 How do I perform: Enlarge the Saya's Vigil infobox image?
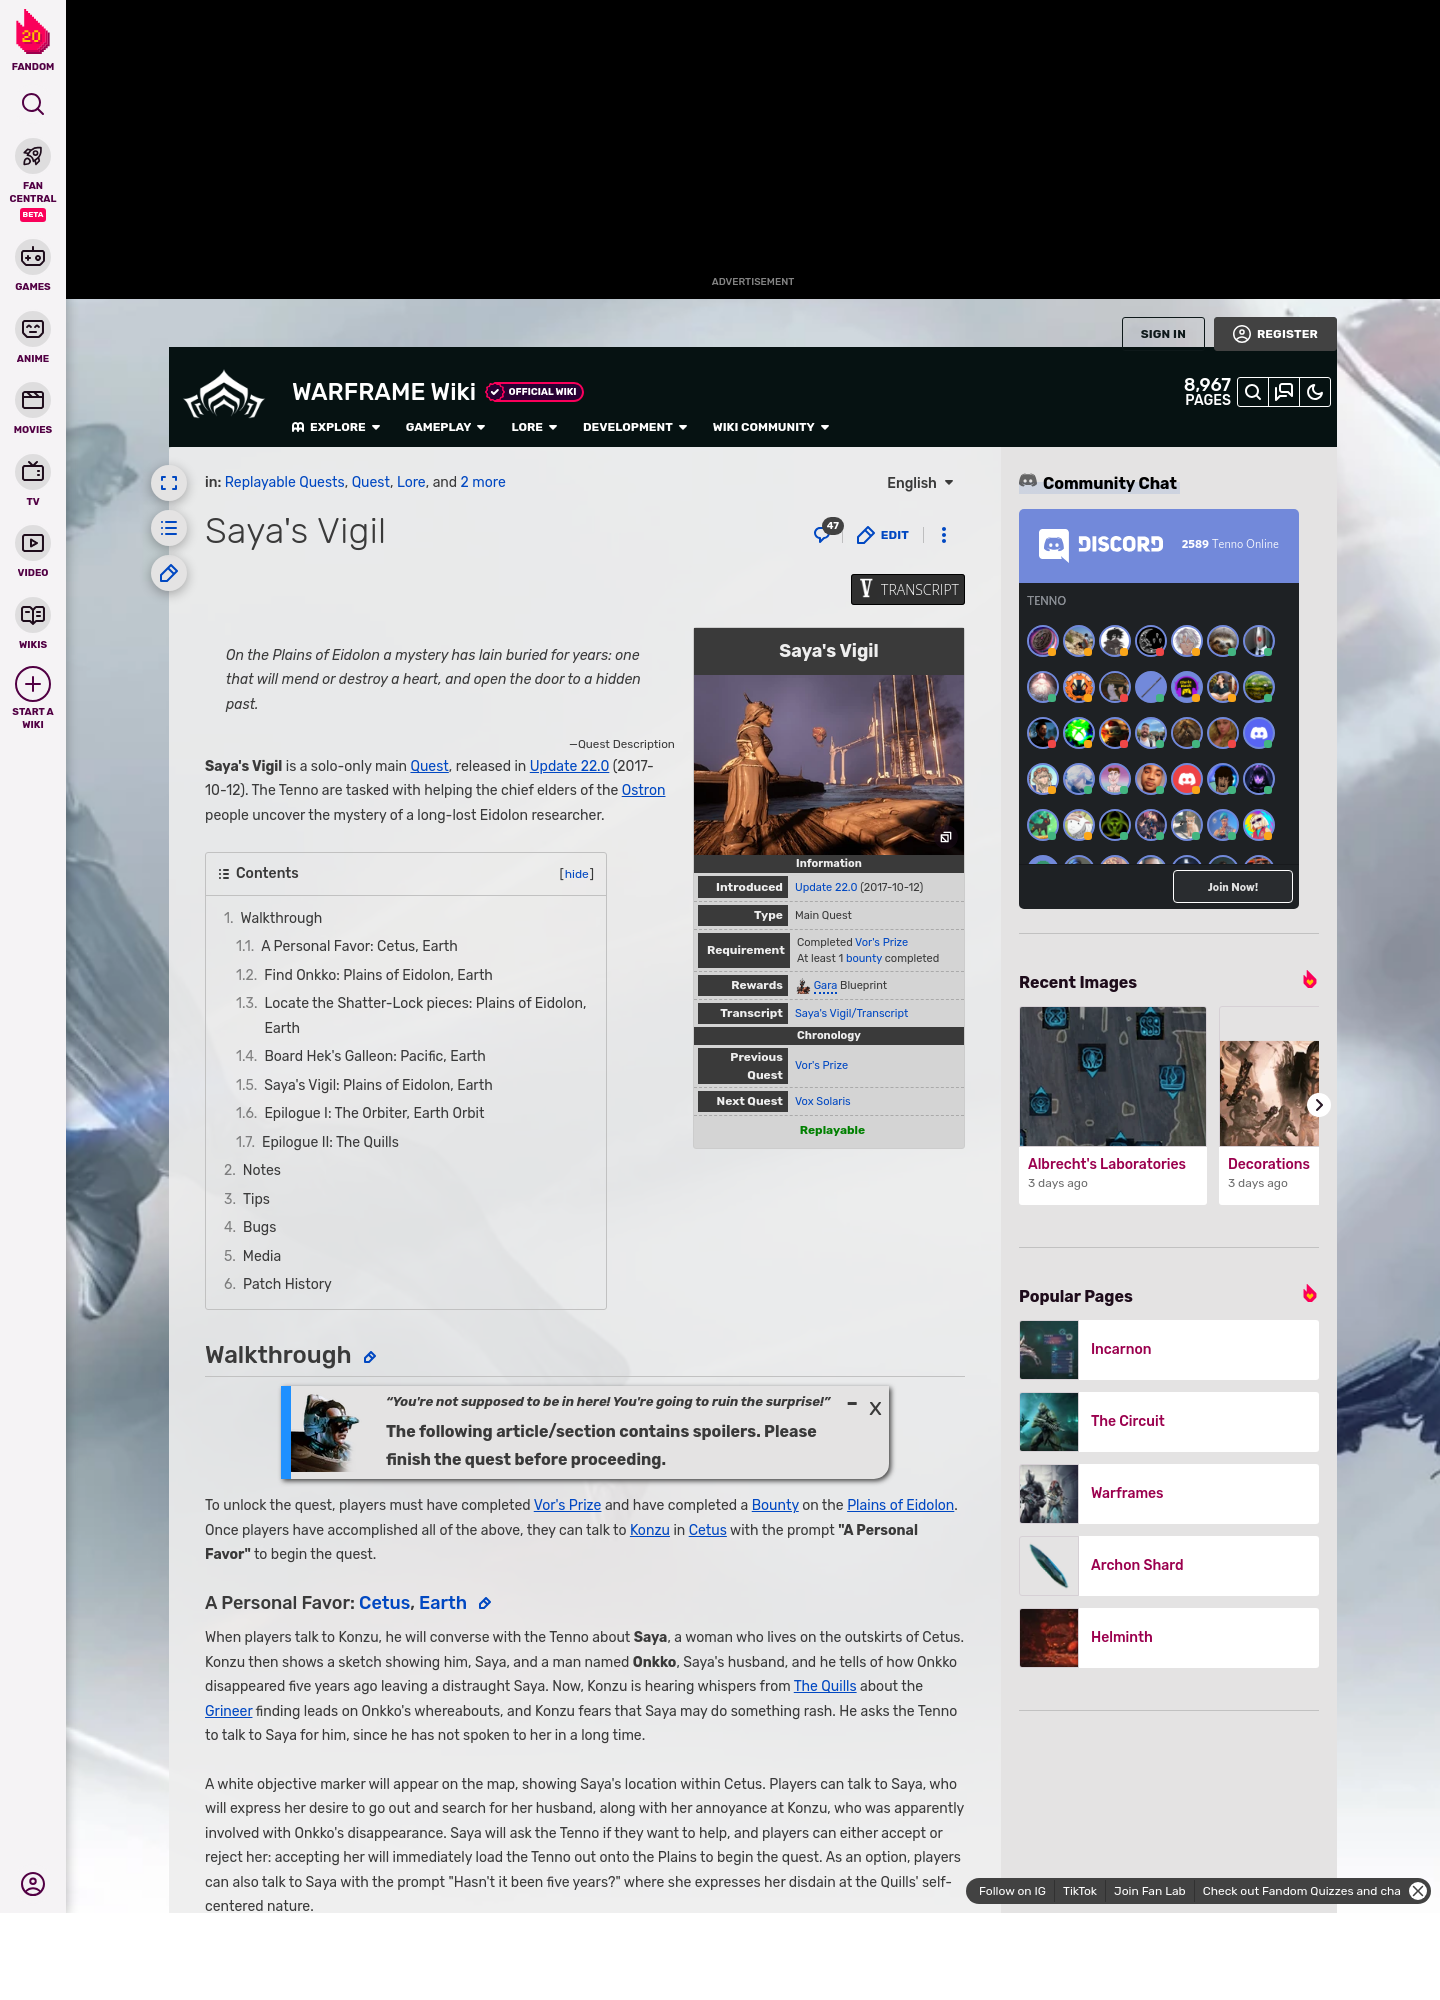(x=945, y=837)
